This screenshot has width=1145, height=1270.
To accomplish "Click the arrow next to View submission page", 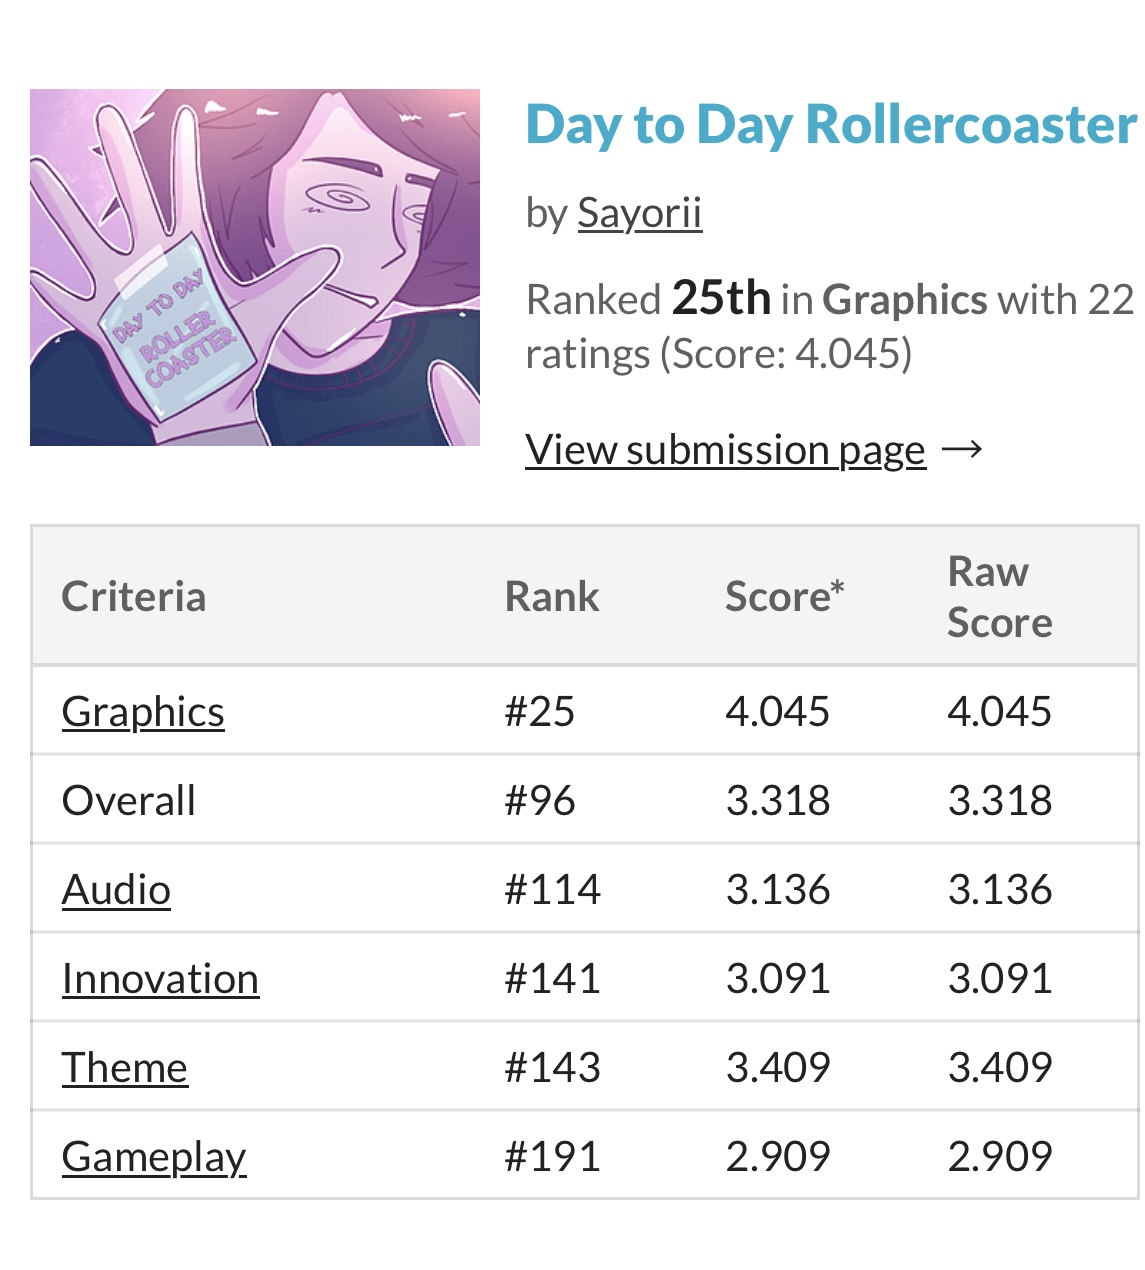I will (x=962, y=450).
